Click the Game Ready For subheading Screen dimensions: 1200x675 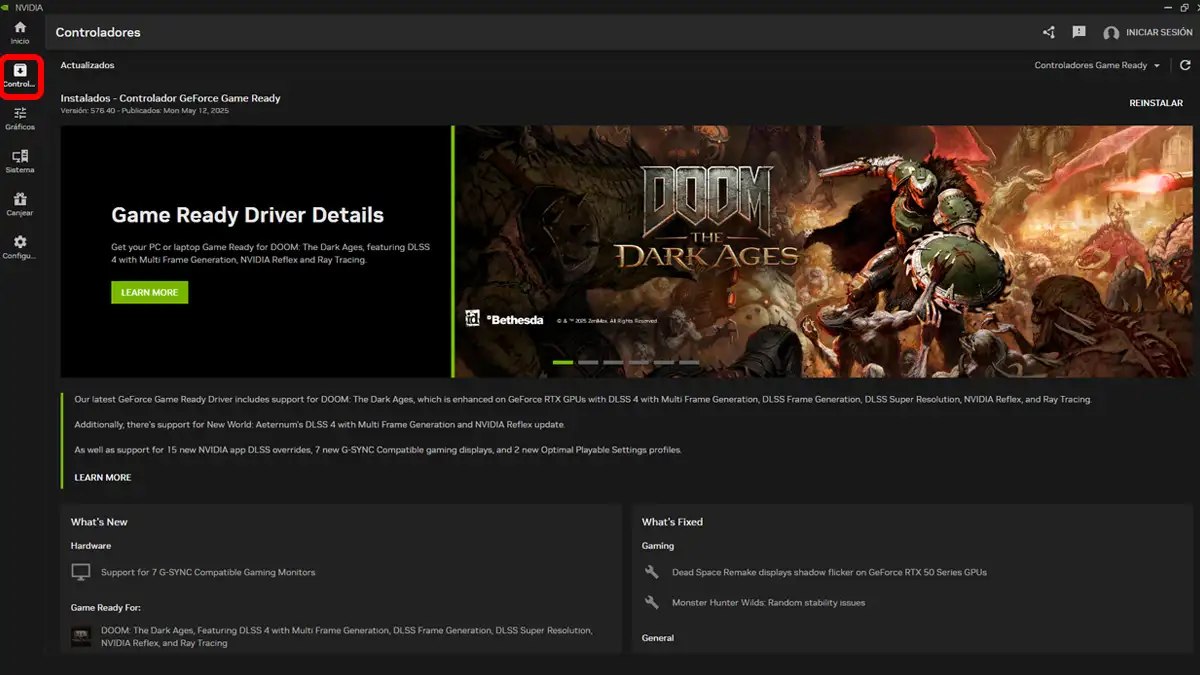point(104,607)
